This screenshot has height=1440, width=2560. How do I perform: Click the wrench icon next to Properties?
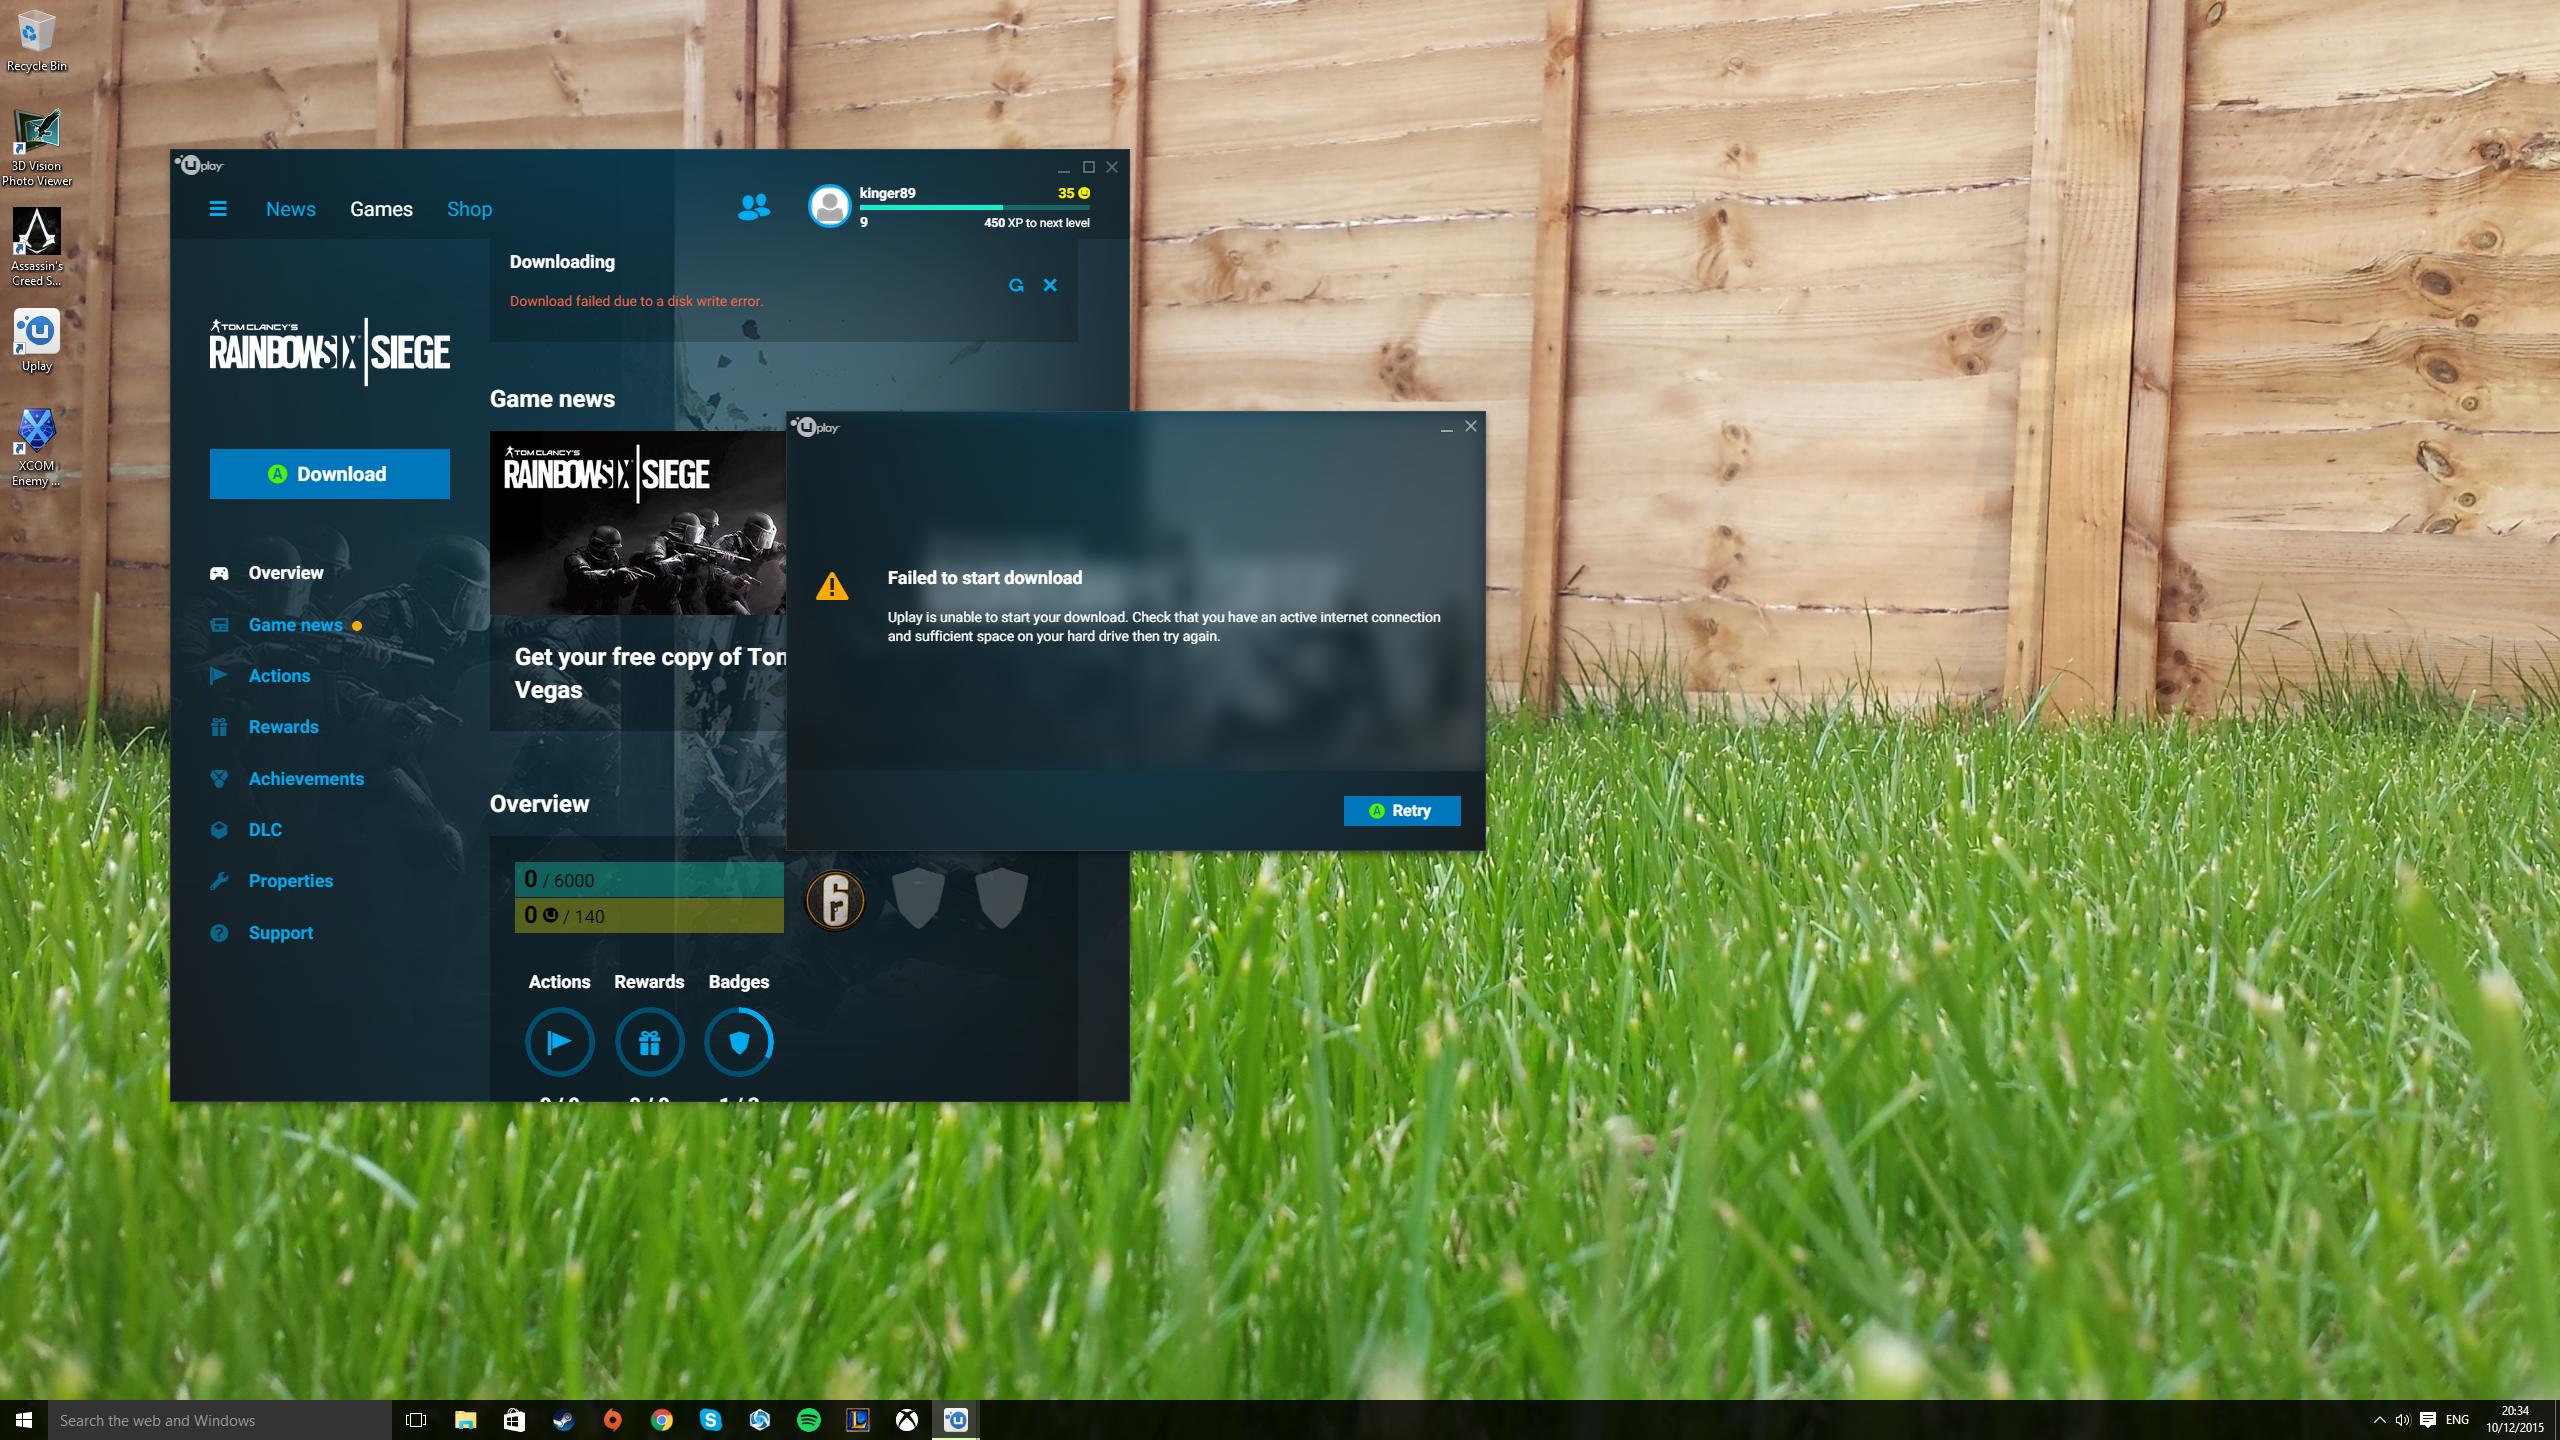[x=219, y=881]
